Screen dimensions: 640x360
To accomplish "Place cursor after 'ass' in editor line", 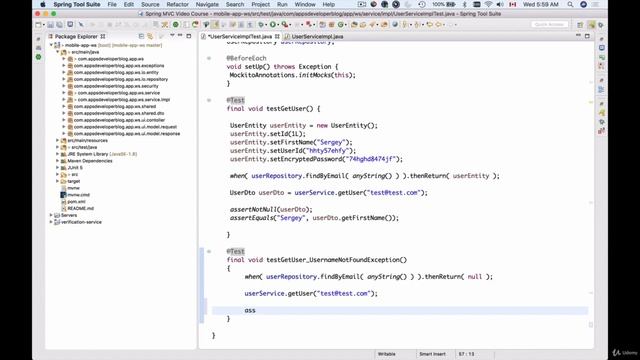I will tap(256, 310).
